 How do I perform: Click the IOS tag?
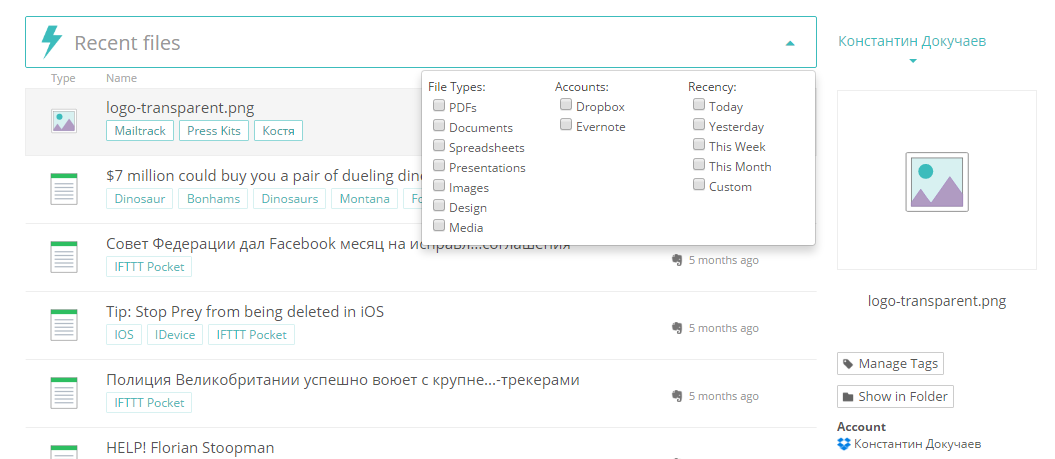[x=124, y=334]
